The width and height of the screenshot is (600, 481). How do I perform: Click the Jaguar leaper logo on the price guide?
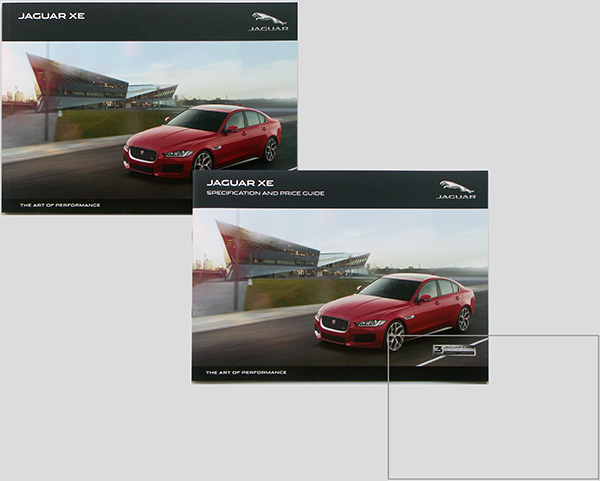point(456,190)
